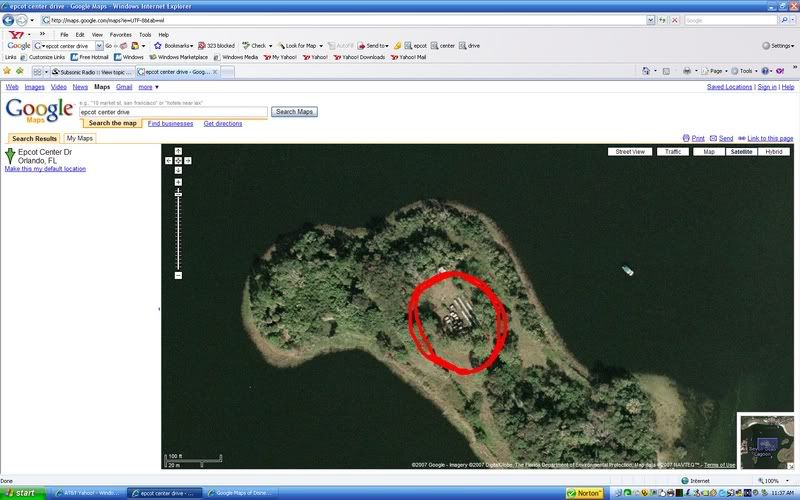Click the Norton tray button on the taskbar
800x500 pixels.
(x=584, y=493)
